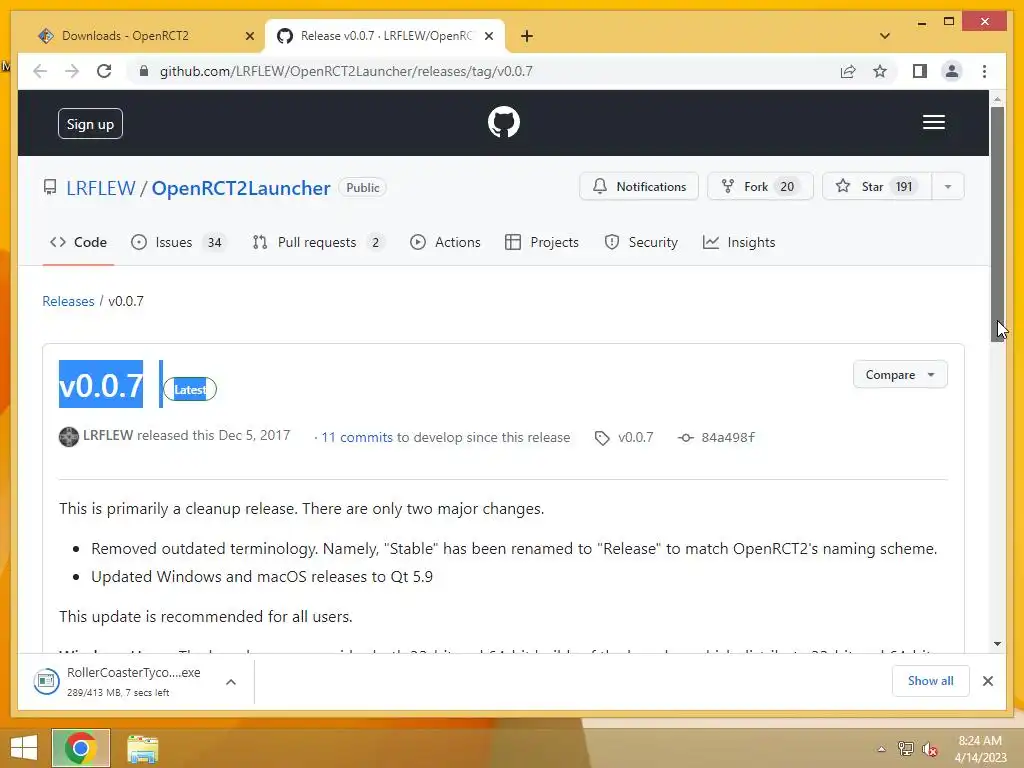Click the downloading file icon in download bar
The width and height of the screenshot is (1024, 768).
point(46,682)
